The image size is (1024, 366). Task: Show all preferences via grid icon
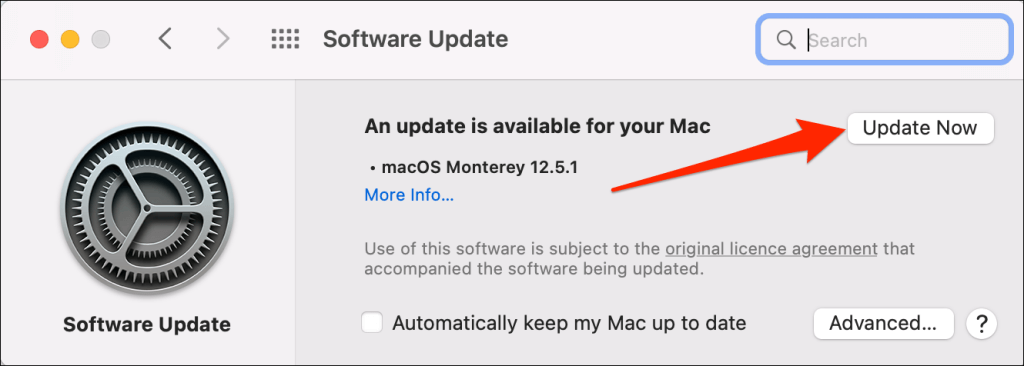pyautogui.click(x=285, y=39)
